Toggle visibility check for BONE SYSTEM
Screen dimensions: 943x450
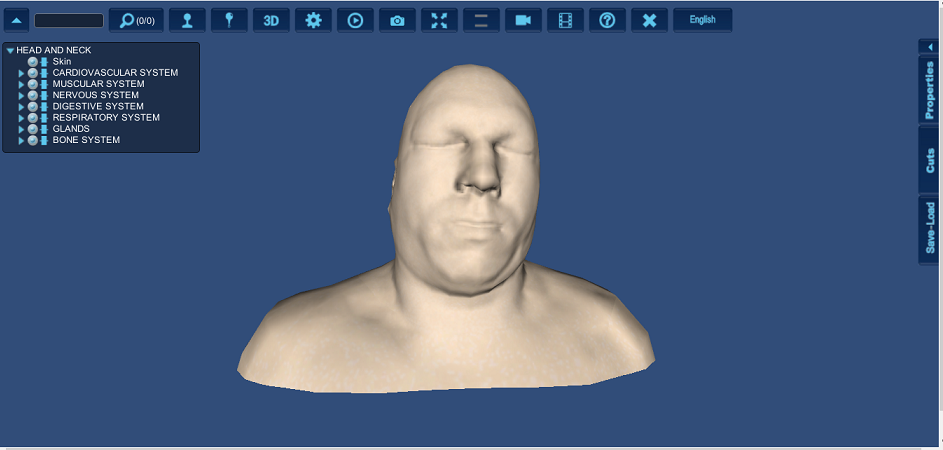click(x=32, y=140)
